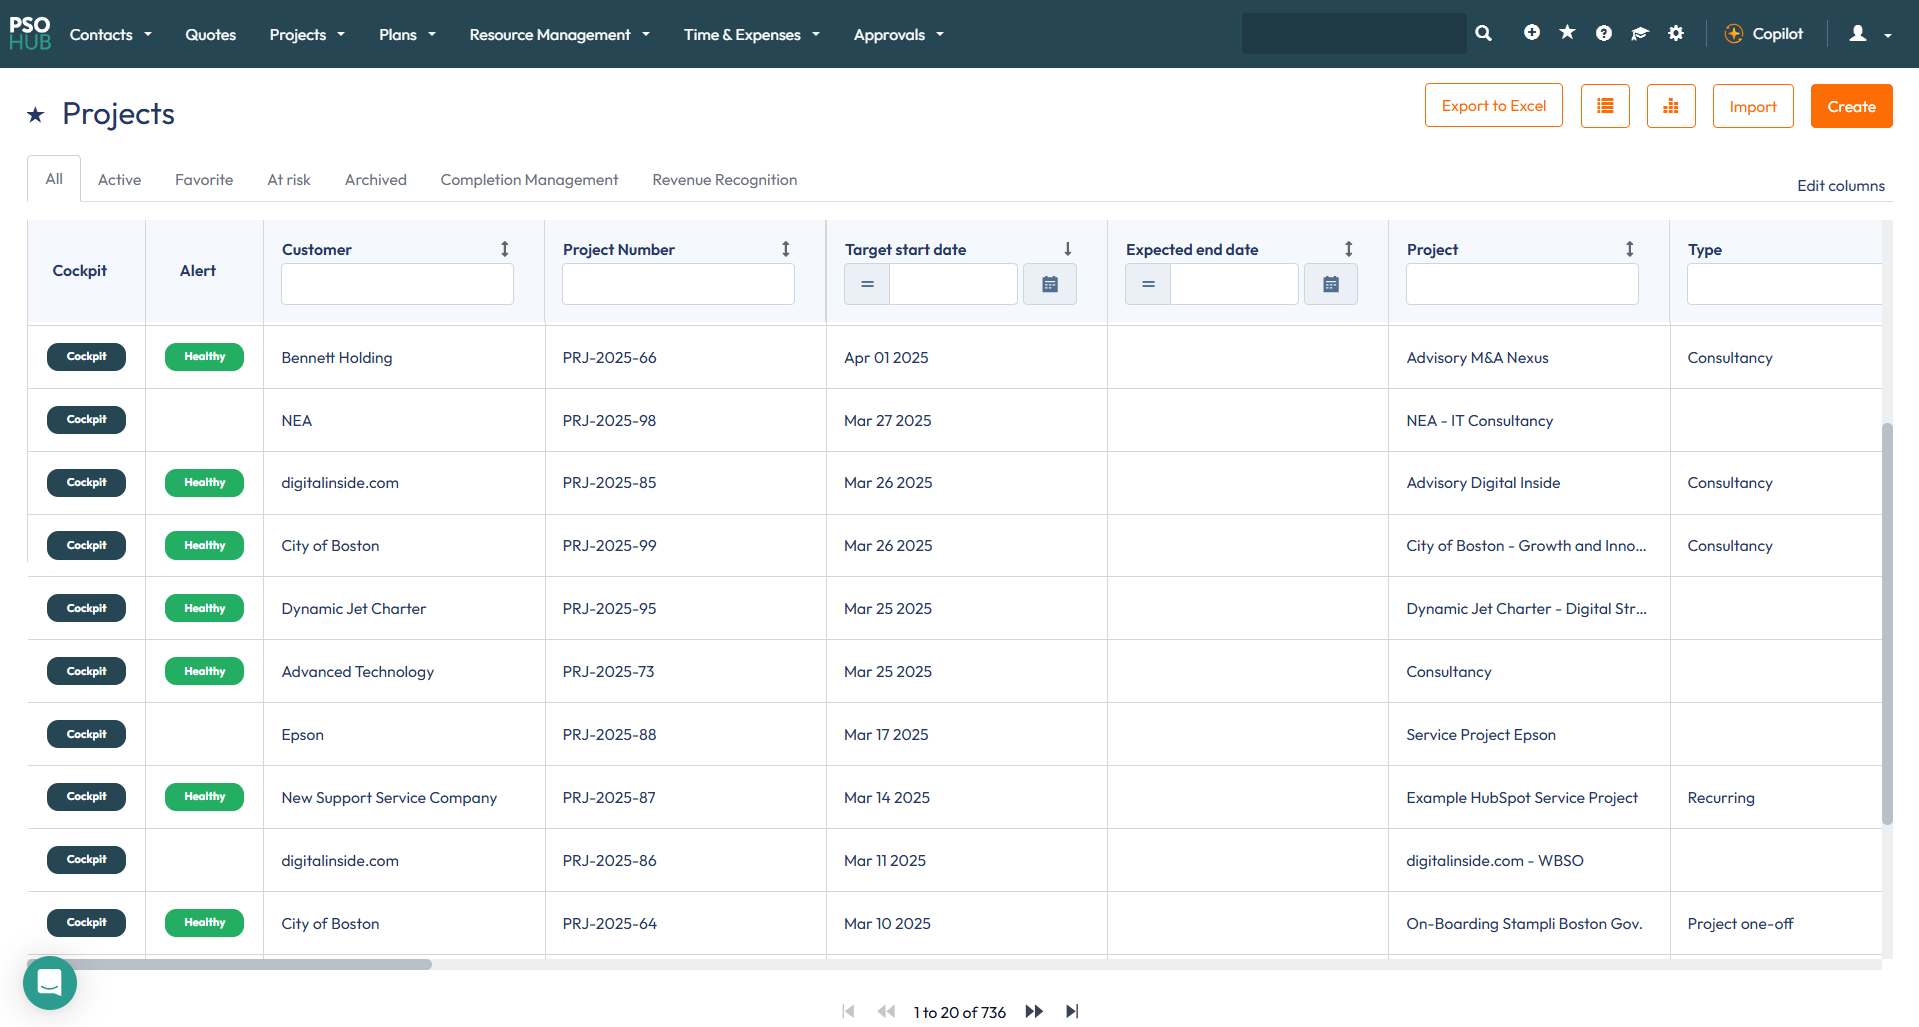Open favorites star icon in navigation bar
This screenshot has height=1027, width=1919.
(x=1567, y=33)
